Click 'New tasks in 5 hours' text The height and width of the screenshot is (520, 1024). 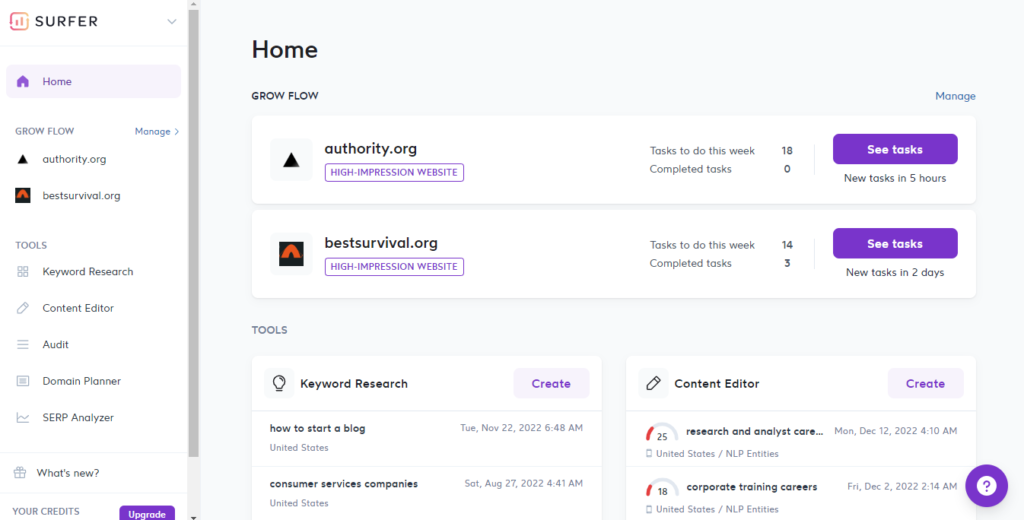pos(895,178)
